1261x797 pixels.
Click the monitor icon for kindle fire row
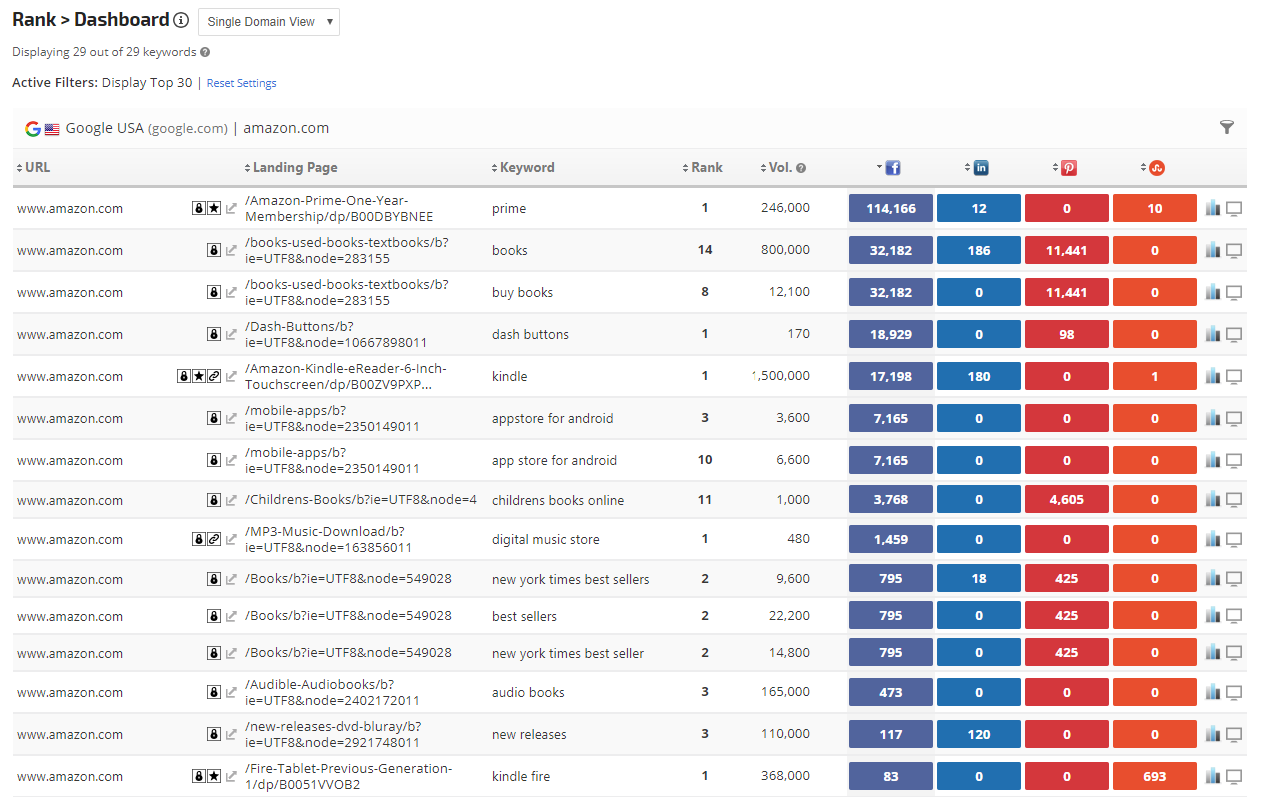[x=1234, y=776]
